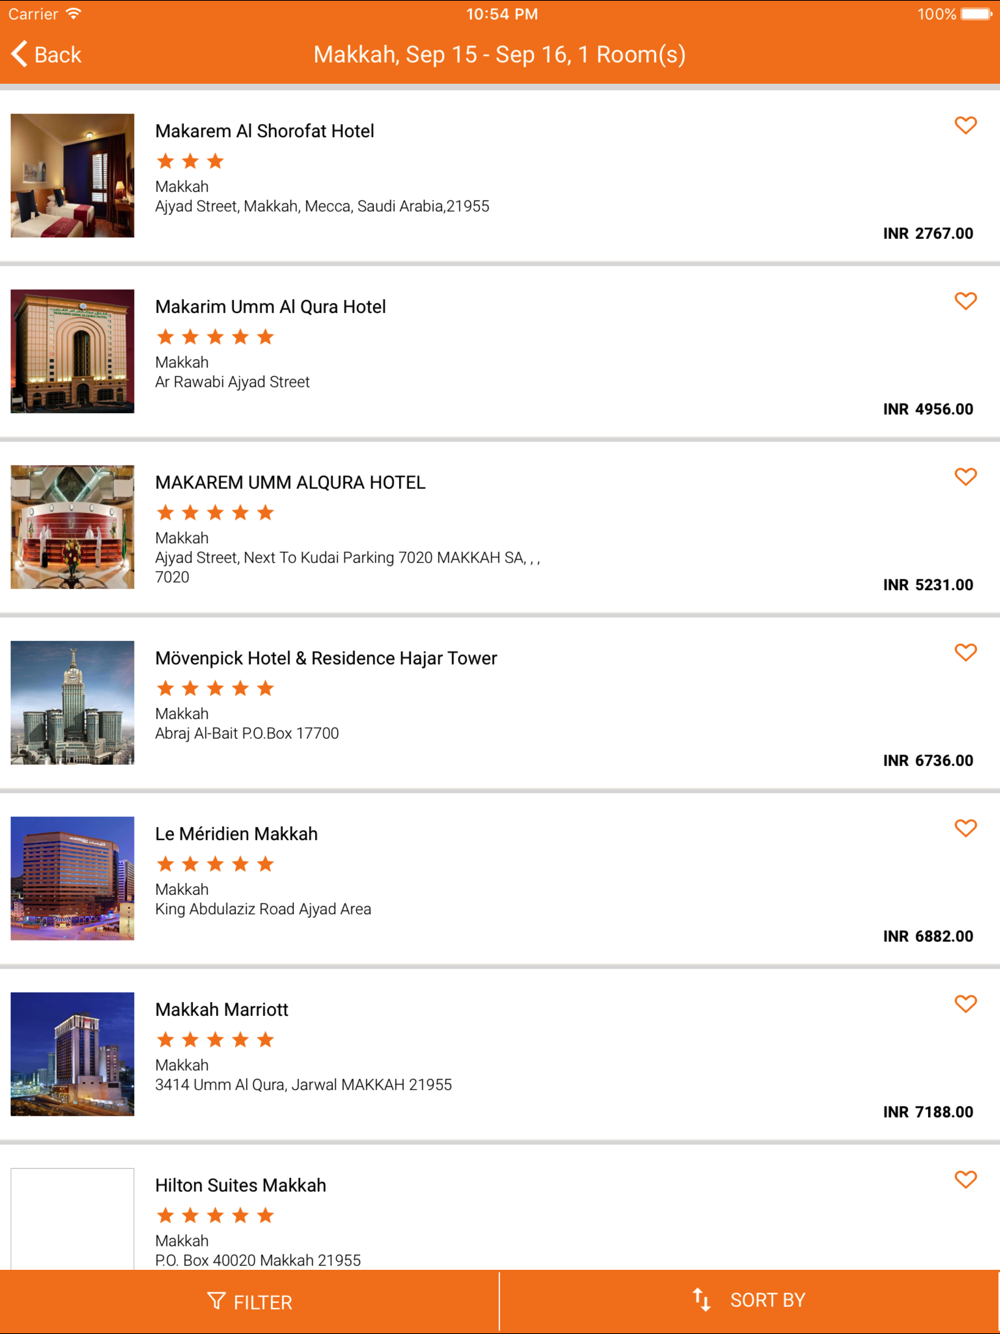This screenshot has height=1334, width=1000.
Task: Open Makarem Al Shorofat Hotel photo thumbnail
Action: click(x=72, y=175)
